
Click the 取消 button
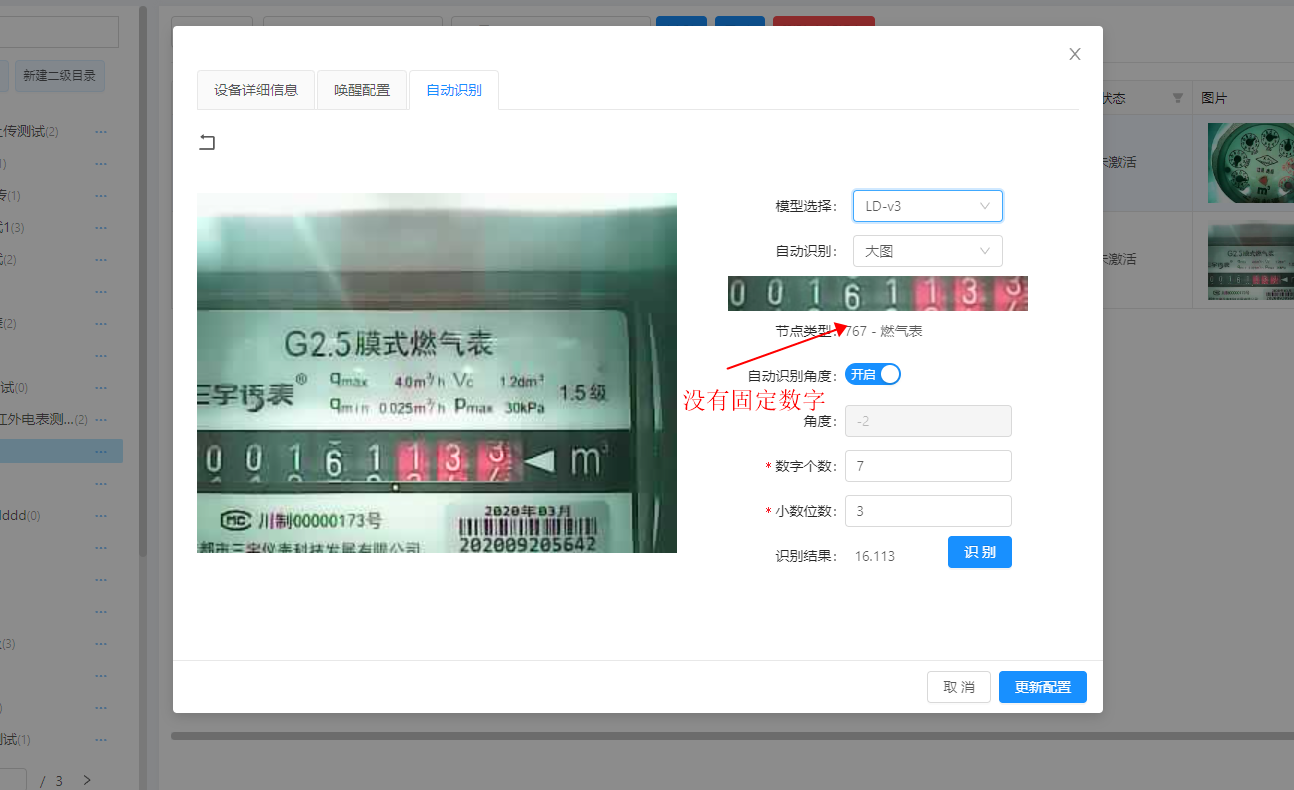tap(959, 687)
